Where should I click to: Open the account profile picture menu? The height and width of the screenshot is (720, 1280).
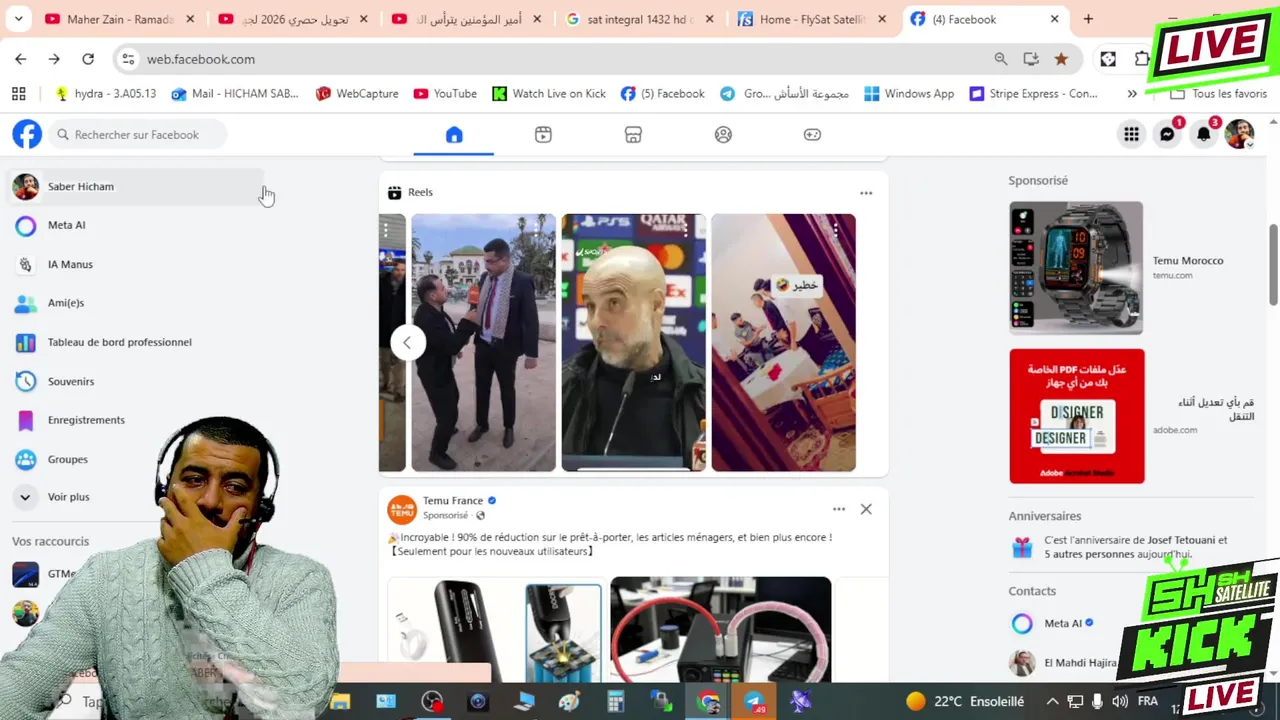(x=1239, y=134)
